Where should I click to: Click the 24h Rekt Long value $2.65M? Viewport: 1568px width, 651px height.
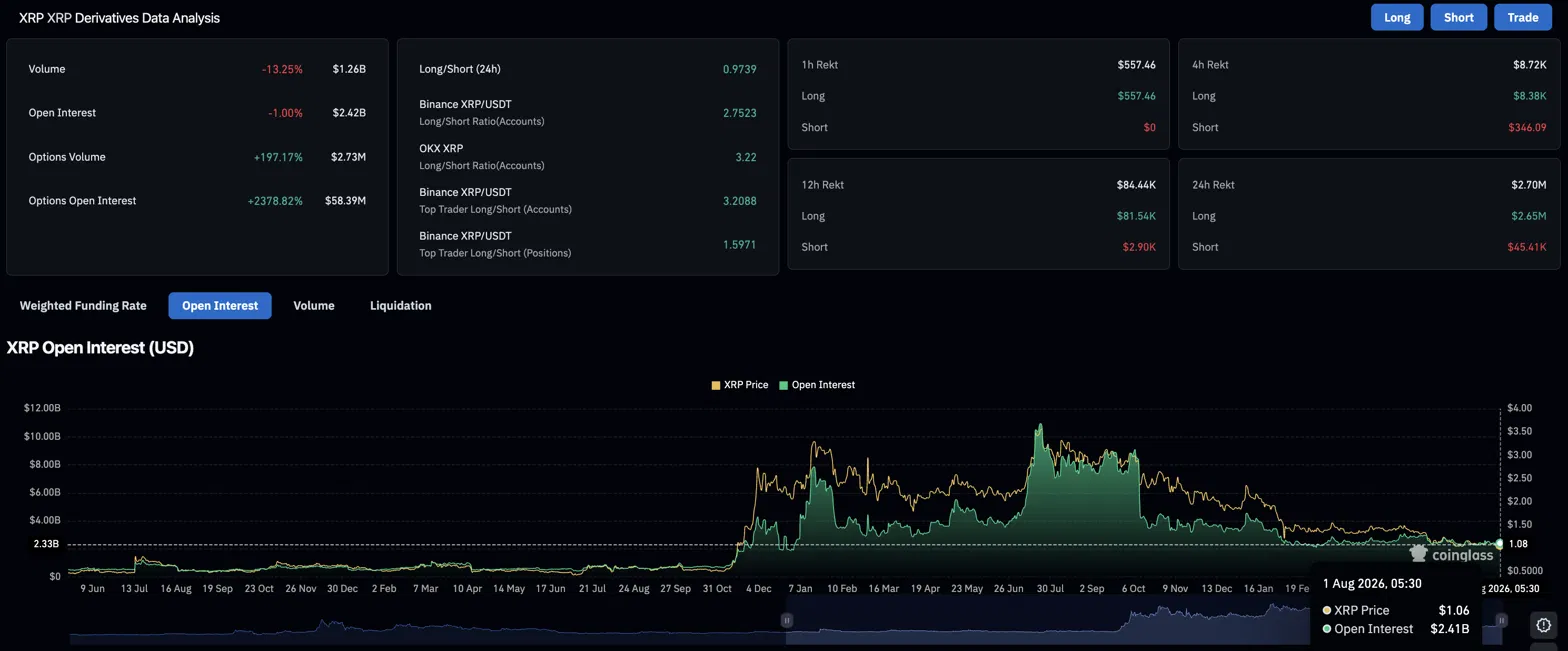click(1529, 216)
